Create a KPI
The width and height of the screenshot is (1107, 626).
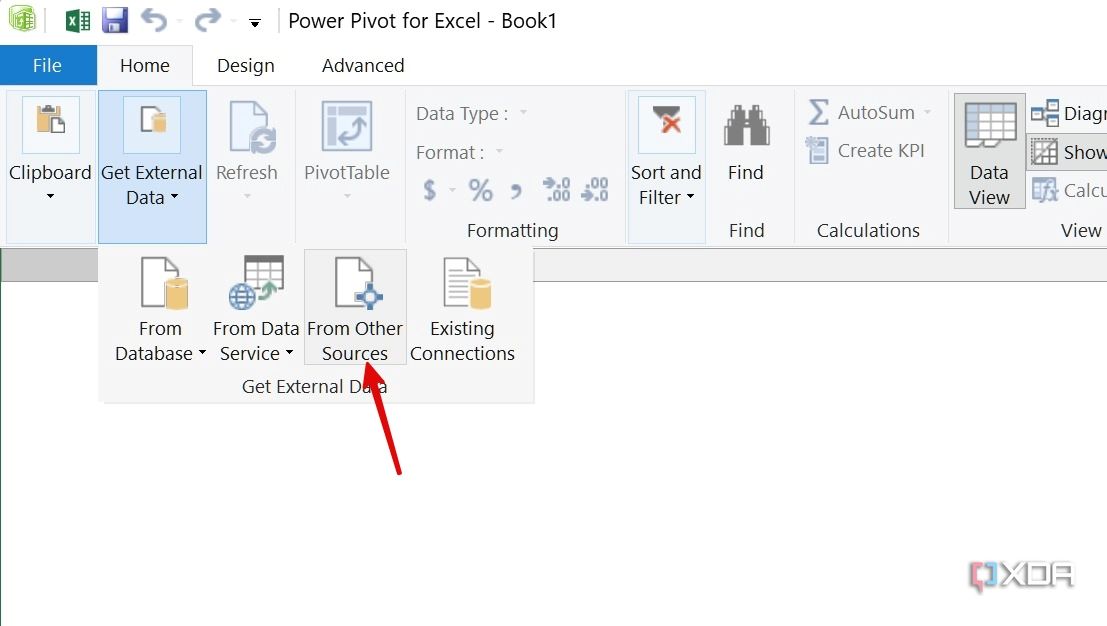coord(866,150)
